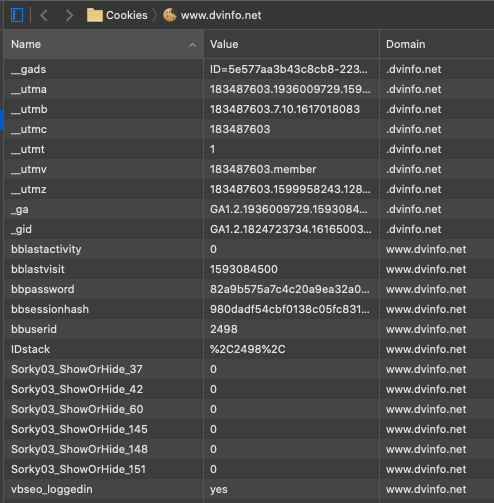Click the value 1593084500
Screen dimensions: 494x503
[x=244, y=269]
